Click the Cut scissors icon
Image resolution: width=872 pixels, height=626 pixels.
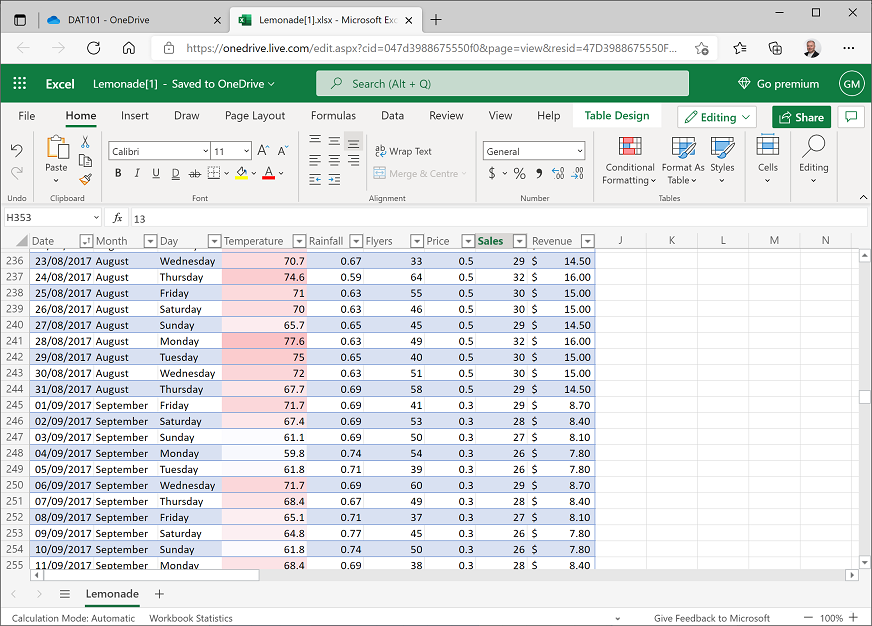(85, 143)
